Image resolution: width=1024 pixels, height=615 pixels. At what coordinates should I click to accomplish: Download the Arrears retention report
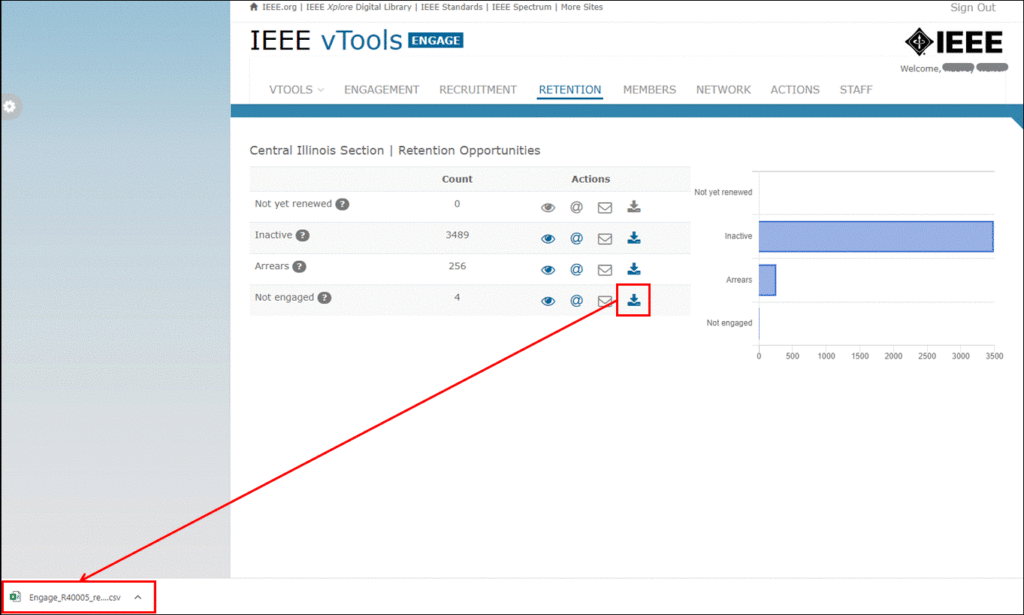[633, 269]
